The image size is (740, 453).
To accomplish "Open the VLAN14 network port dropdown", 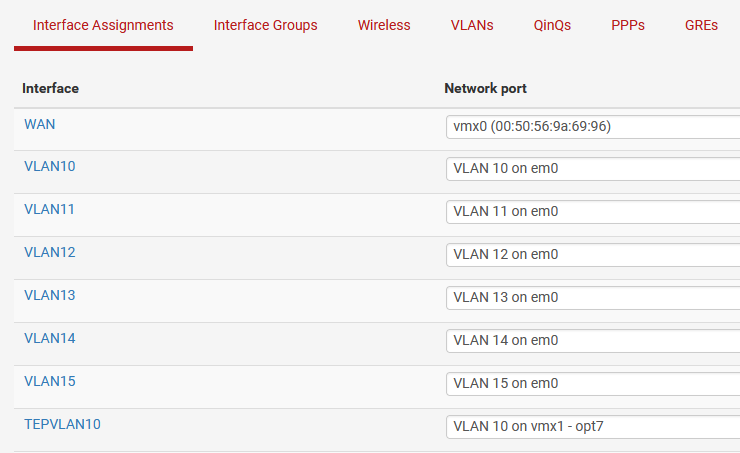I will tap(592, 341).
